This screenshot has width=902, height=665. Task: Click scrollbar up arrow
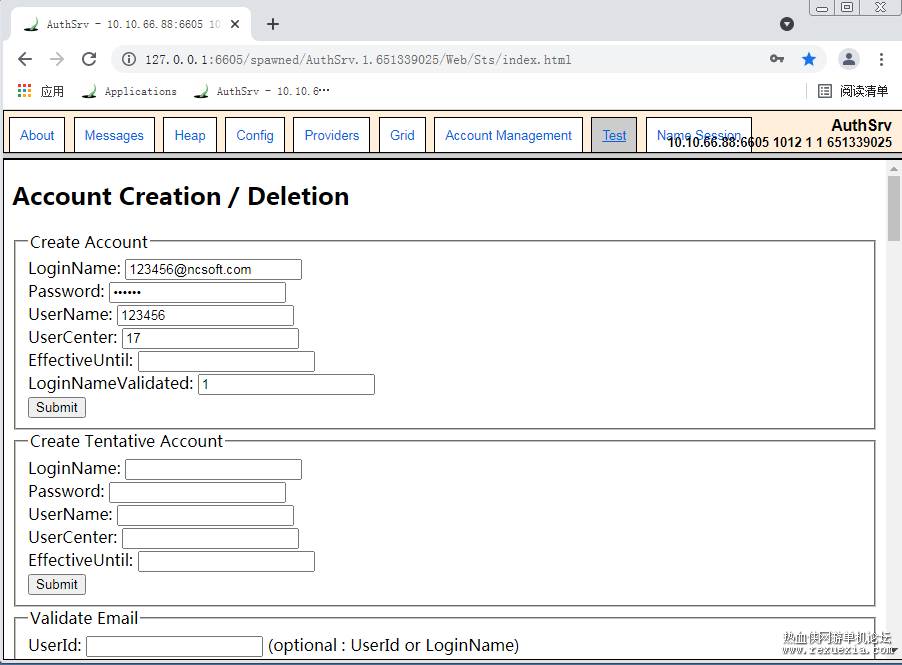coord(893,169)
